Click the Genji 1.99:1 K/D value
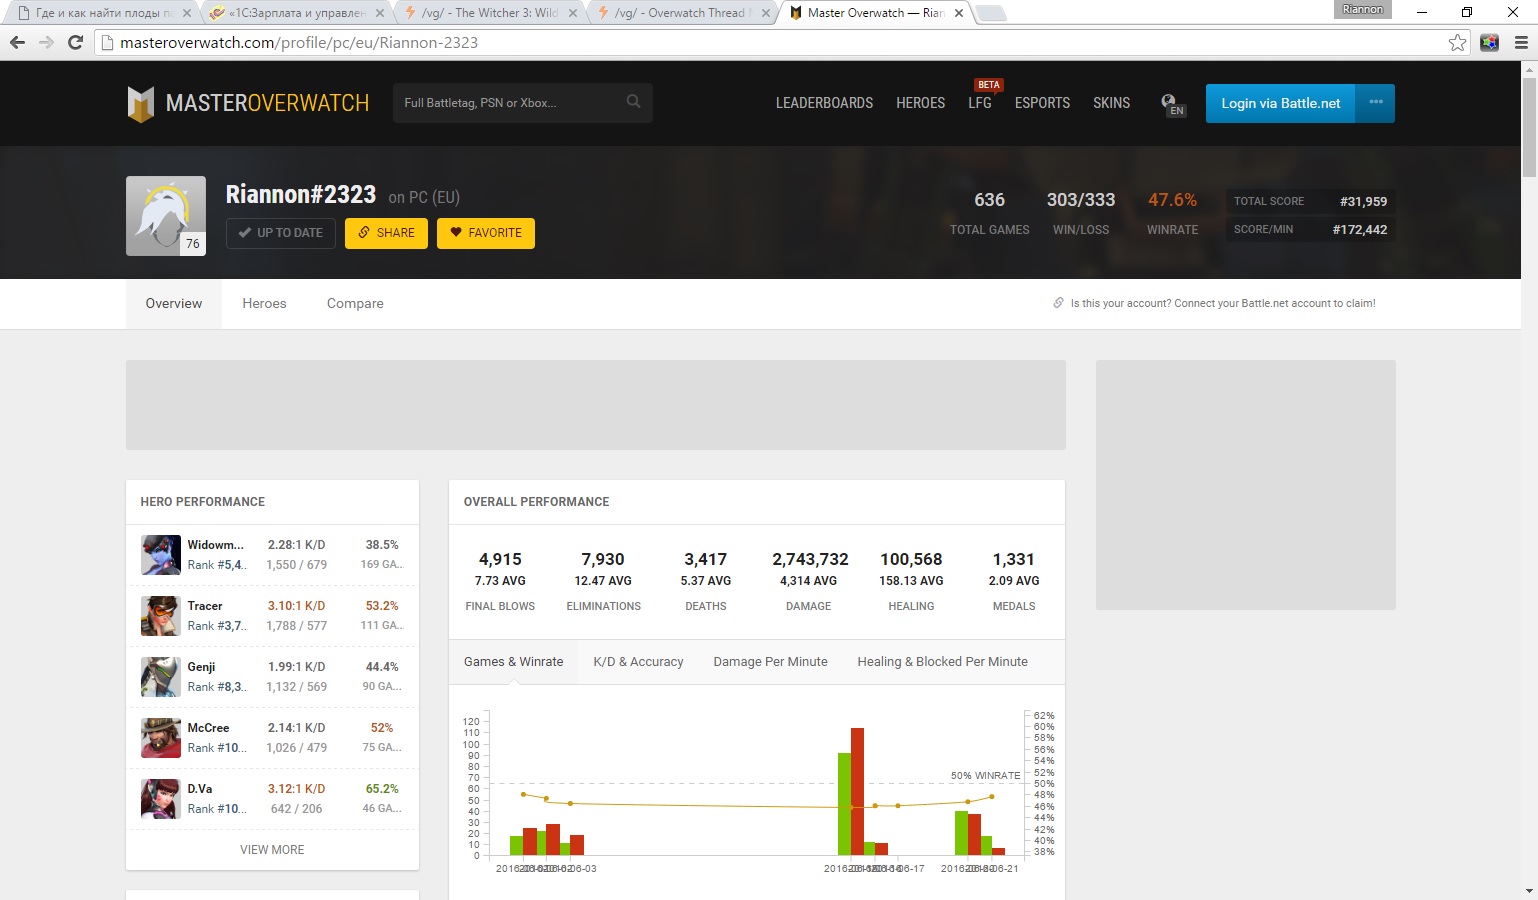Image resolution: width=1538 pixels, height=900 pixels. click(296, 667)
